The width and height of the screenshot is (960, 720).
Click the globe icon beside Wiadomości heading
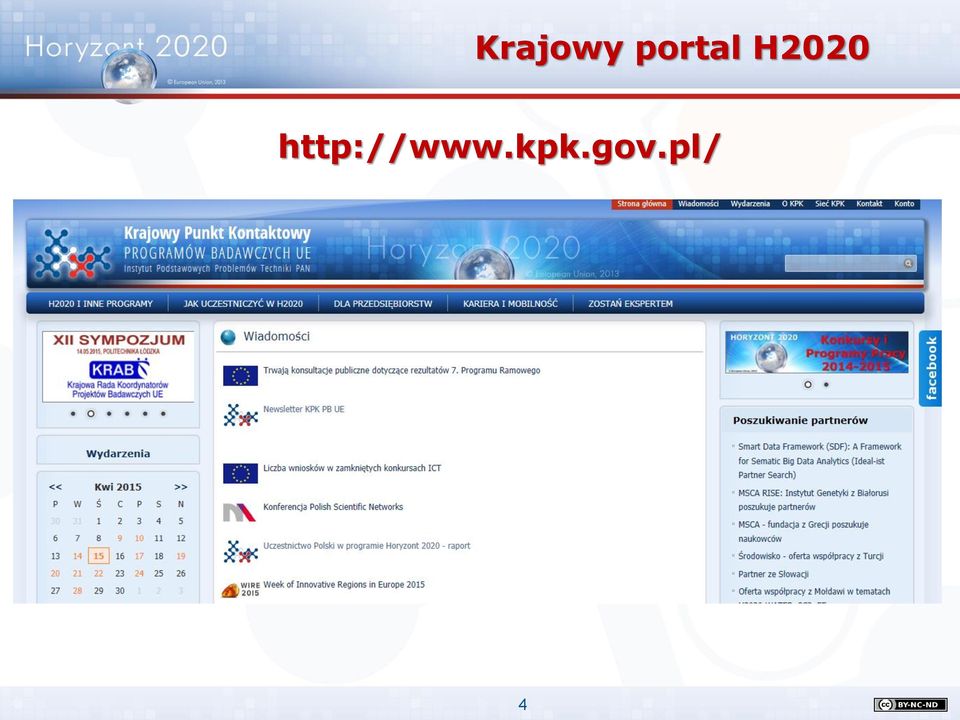point(228,337)
